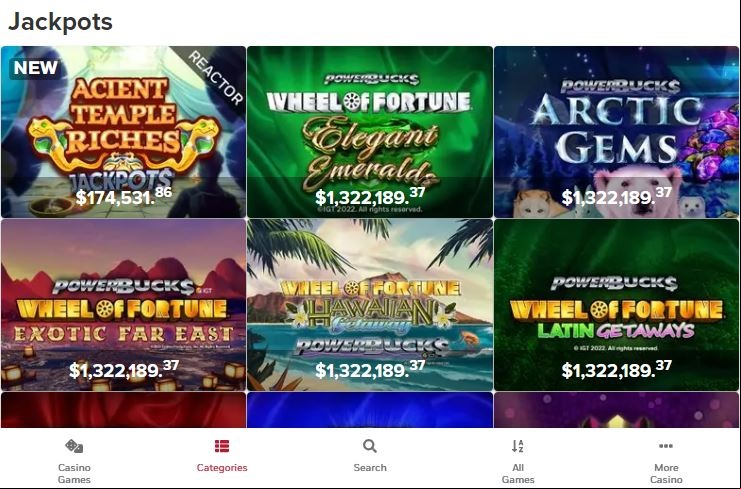
Task: Open Wheel of Fortune Exotic Far East
Action: (x=123, y=305)
